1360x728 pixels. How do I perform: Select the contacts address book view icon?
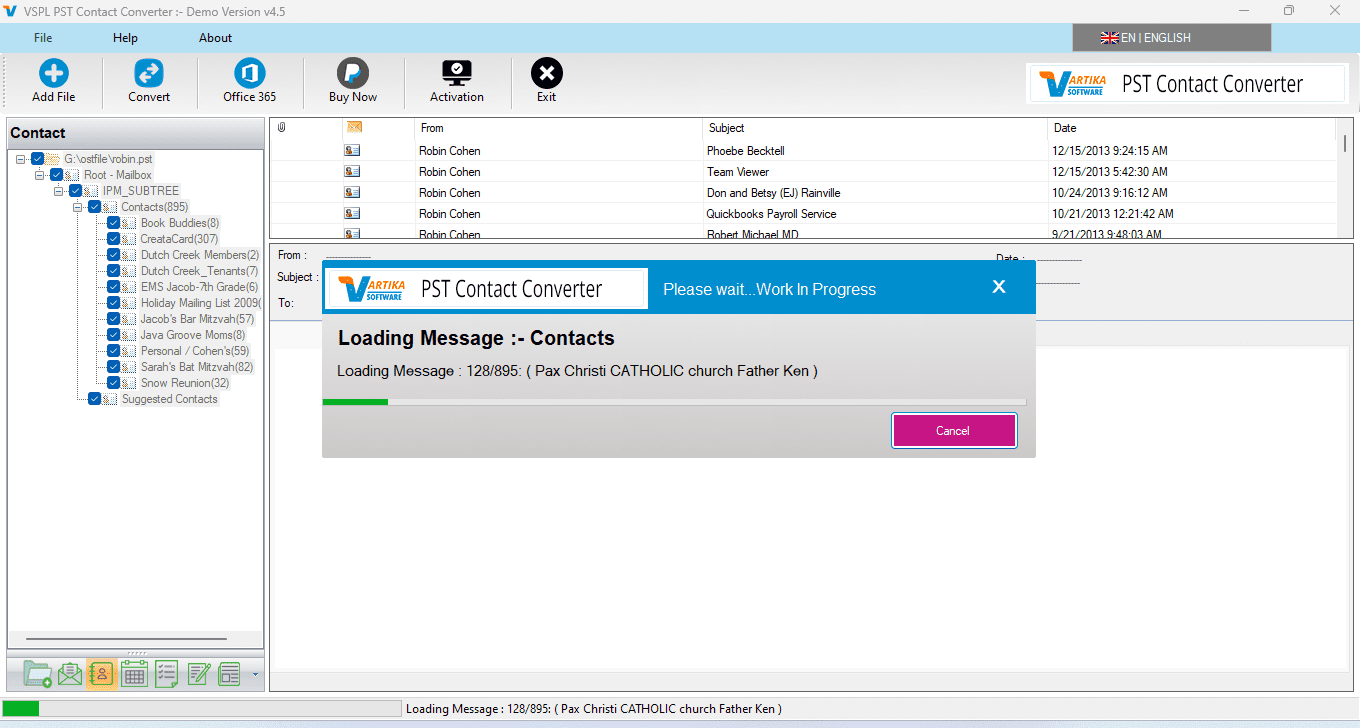[101, 675]
